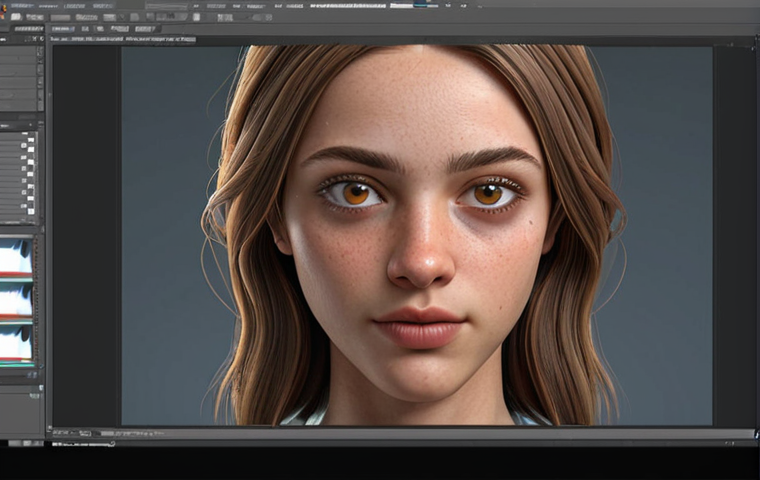Click the bright white highlighted text in the top bar
The width and height of the screenshot is (760, 480).
point(348,6)
